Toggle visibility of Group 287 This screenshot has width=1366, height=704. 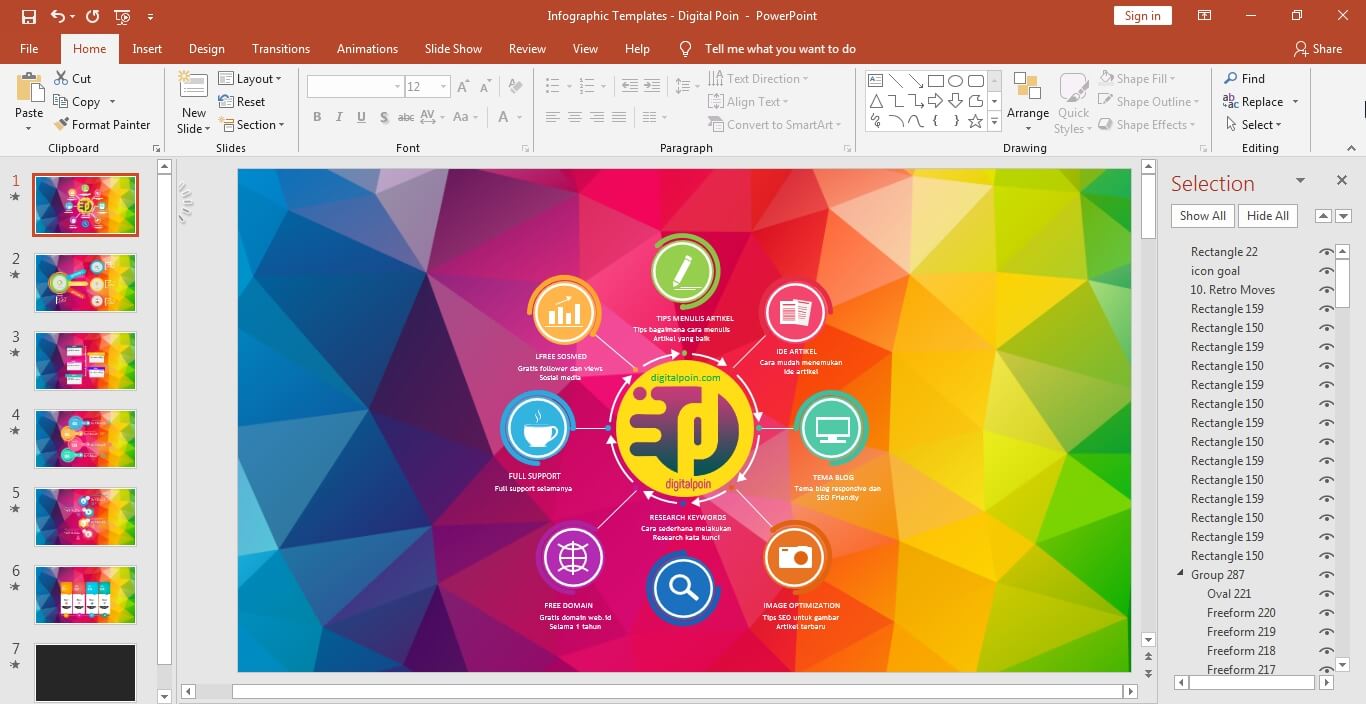coord(1326,575)
